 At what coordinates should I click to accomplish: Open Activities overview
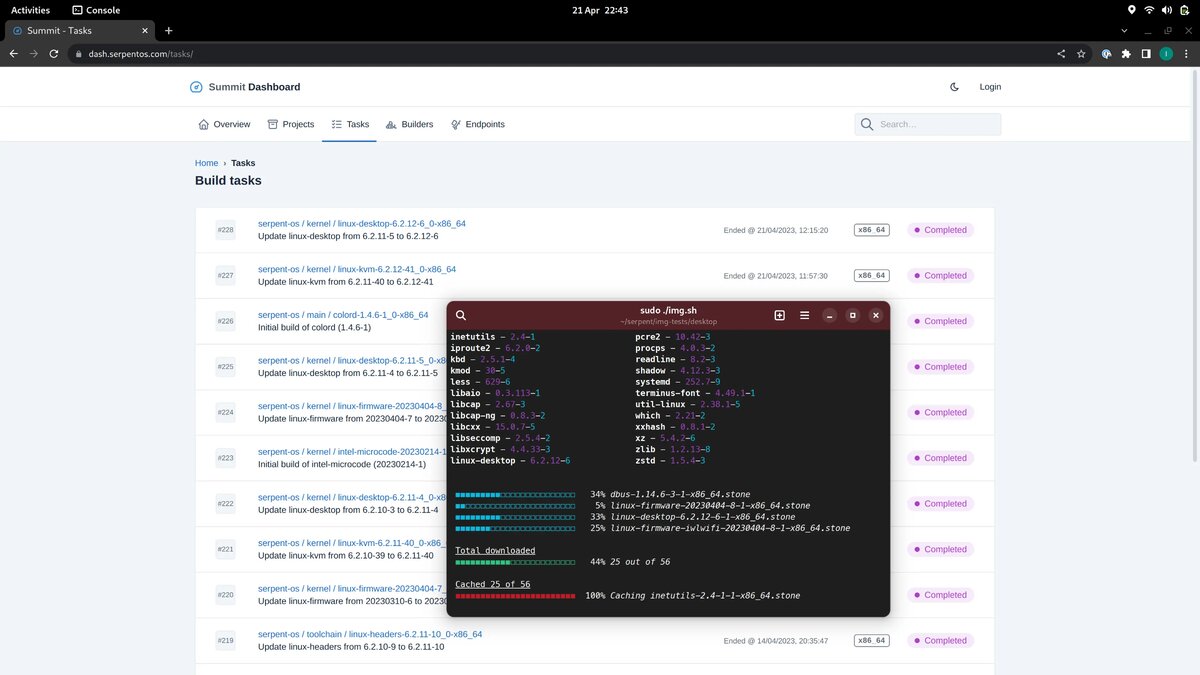pyautogui.click(x=30, y=10)
